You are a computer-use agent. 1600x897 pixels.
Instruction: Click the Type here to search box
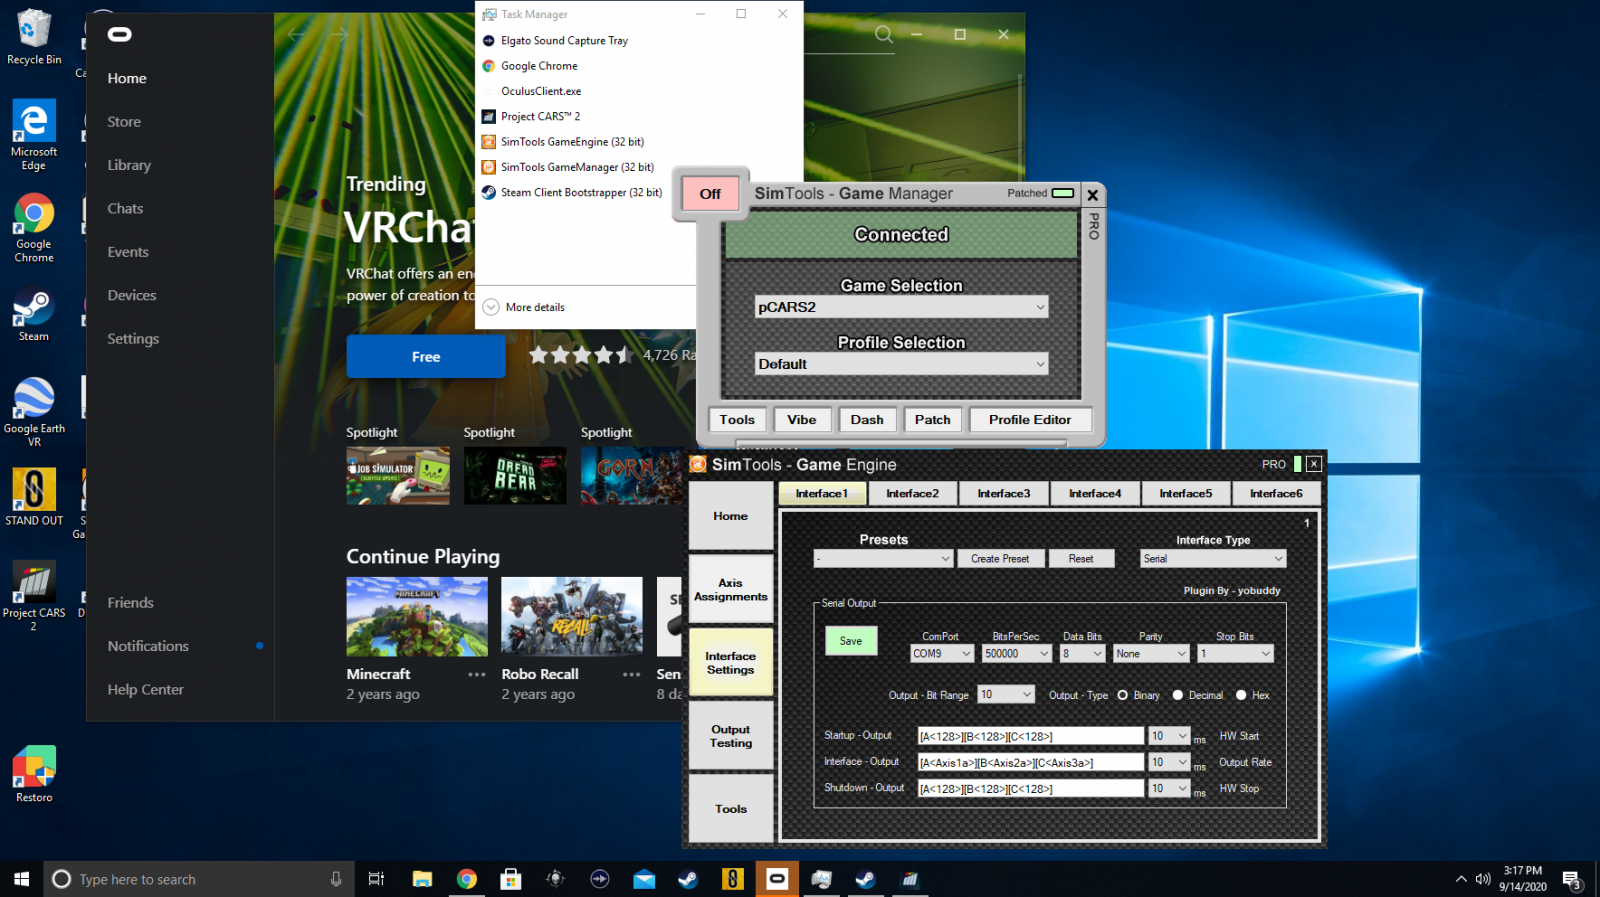coord(200,879)
